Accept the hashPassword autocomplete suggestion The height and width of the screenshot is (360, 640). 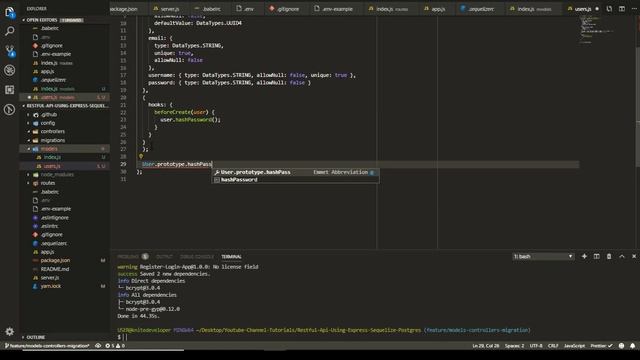pyautogui.click(x=295, y=180)
